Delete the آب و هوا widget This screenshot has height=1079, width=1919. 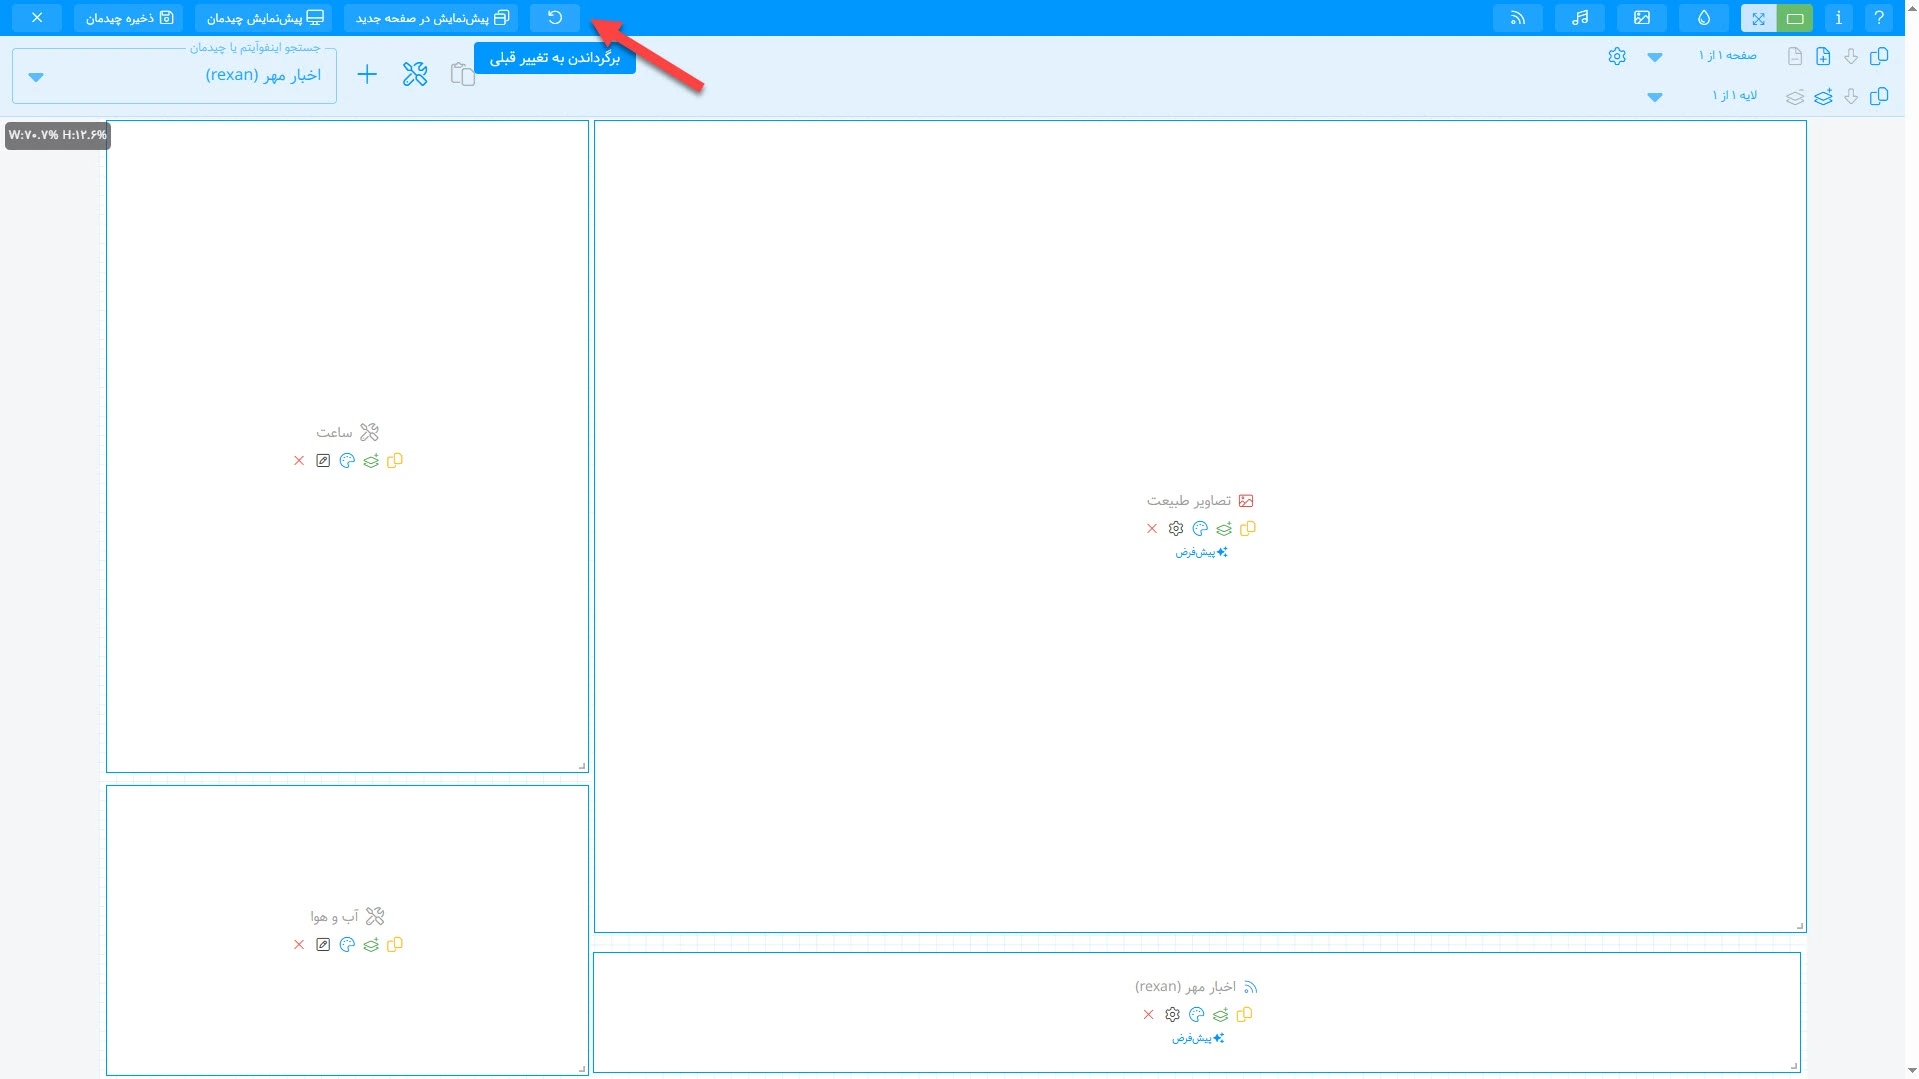click(299, 945)
